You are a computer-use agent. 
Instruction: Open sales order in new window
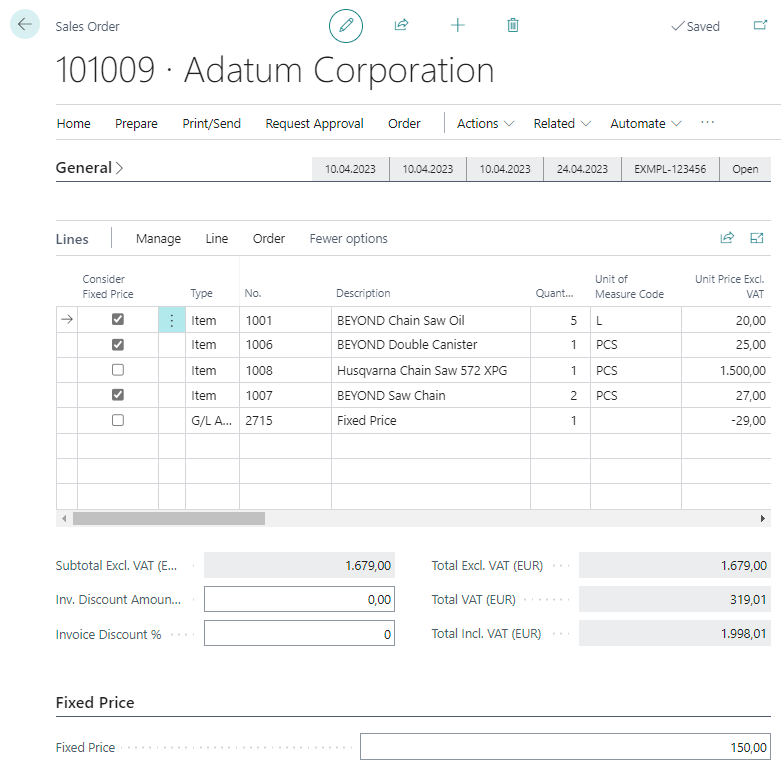point(760,26)
